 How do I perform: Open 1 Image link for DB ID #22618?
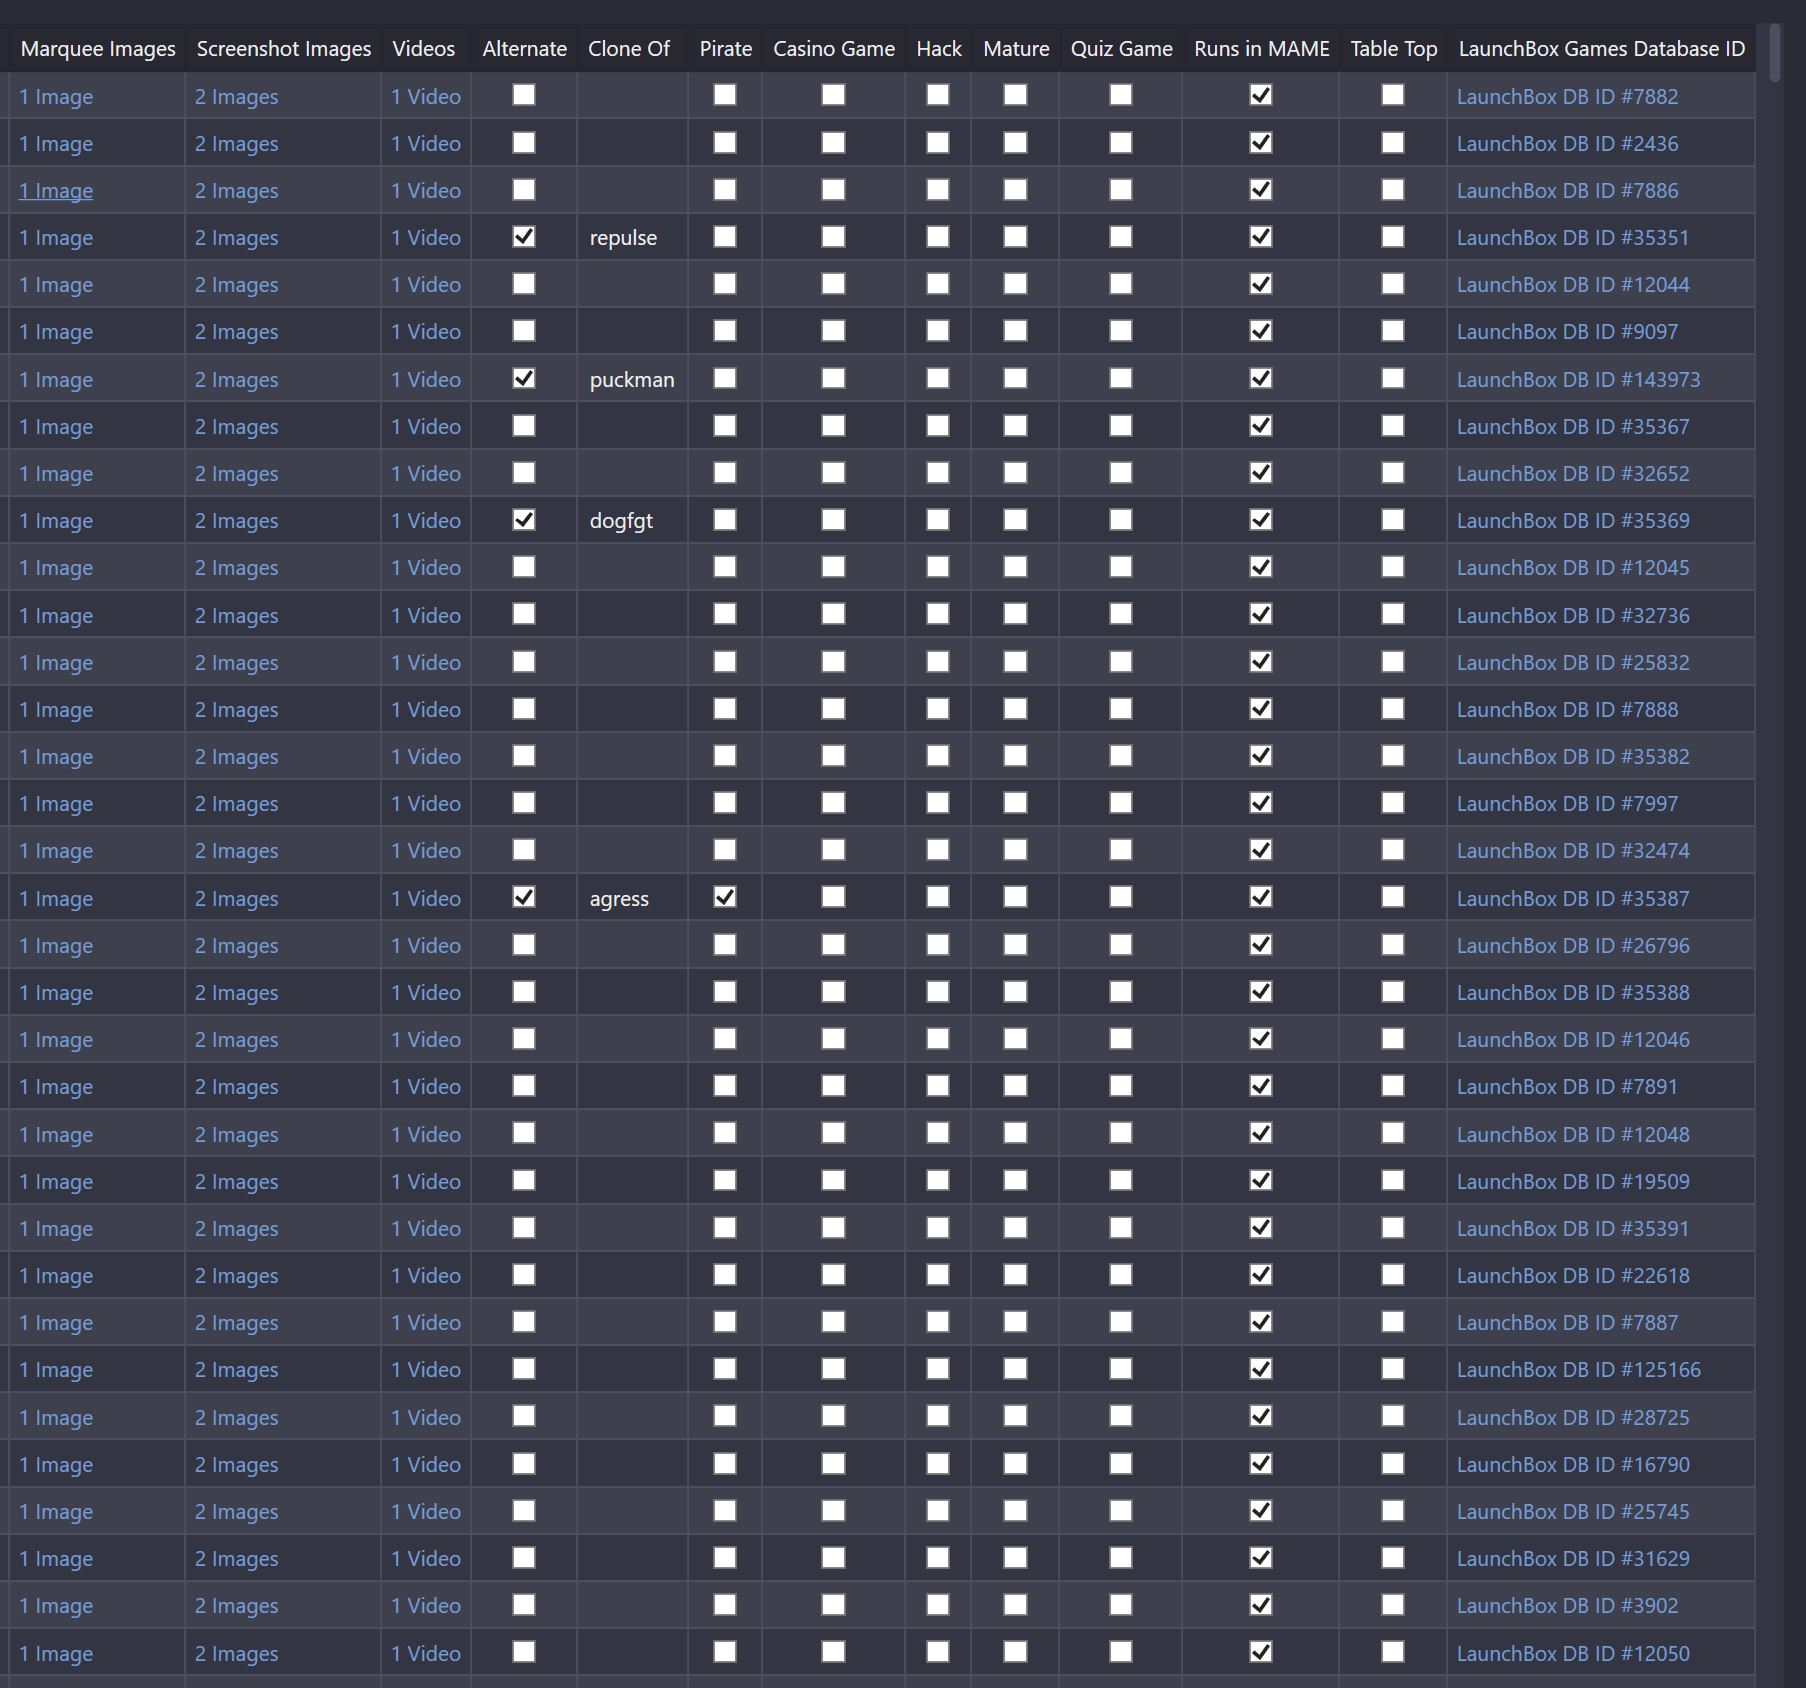pyautogui.click(x=56, y=1276)
